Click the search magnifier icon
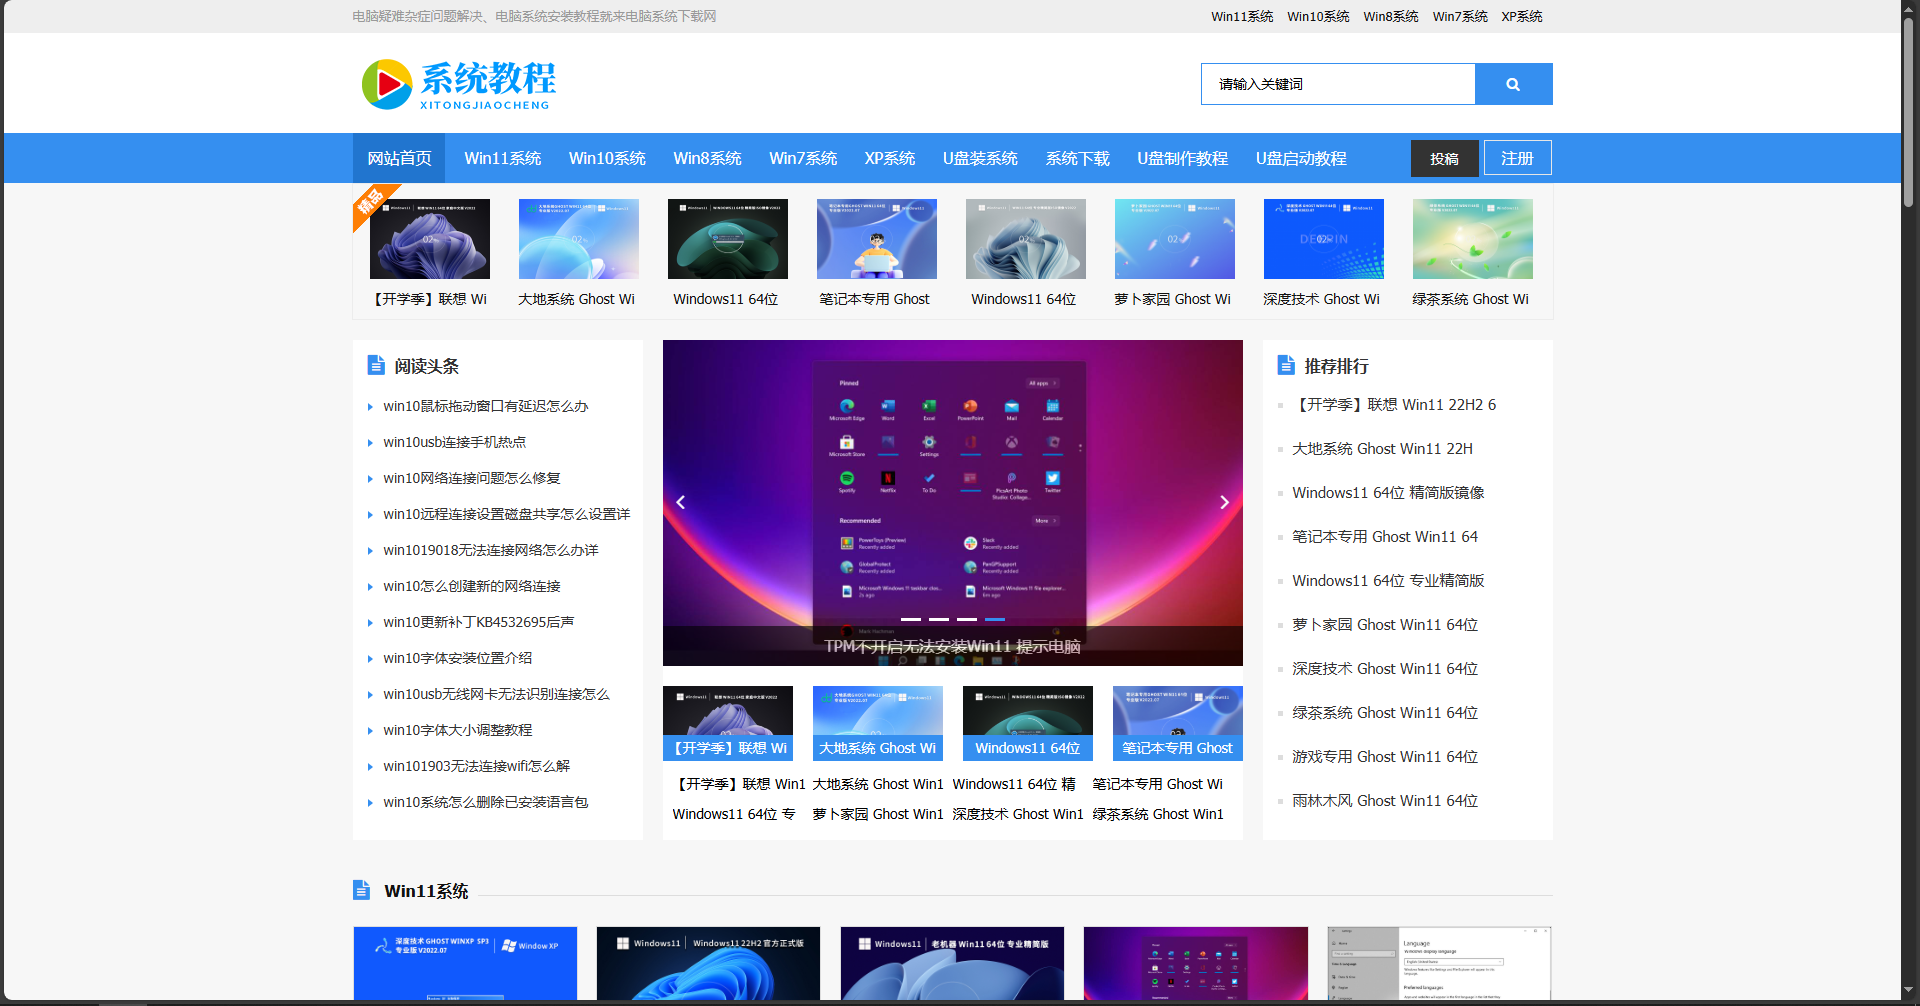Screen dimensions: 1920x1006 (1513, 84)
